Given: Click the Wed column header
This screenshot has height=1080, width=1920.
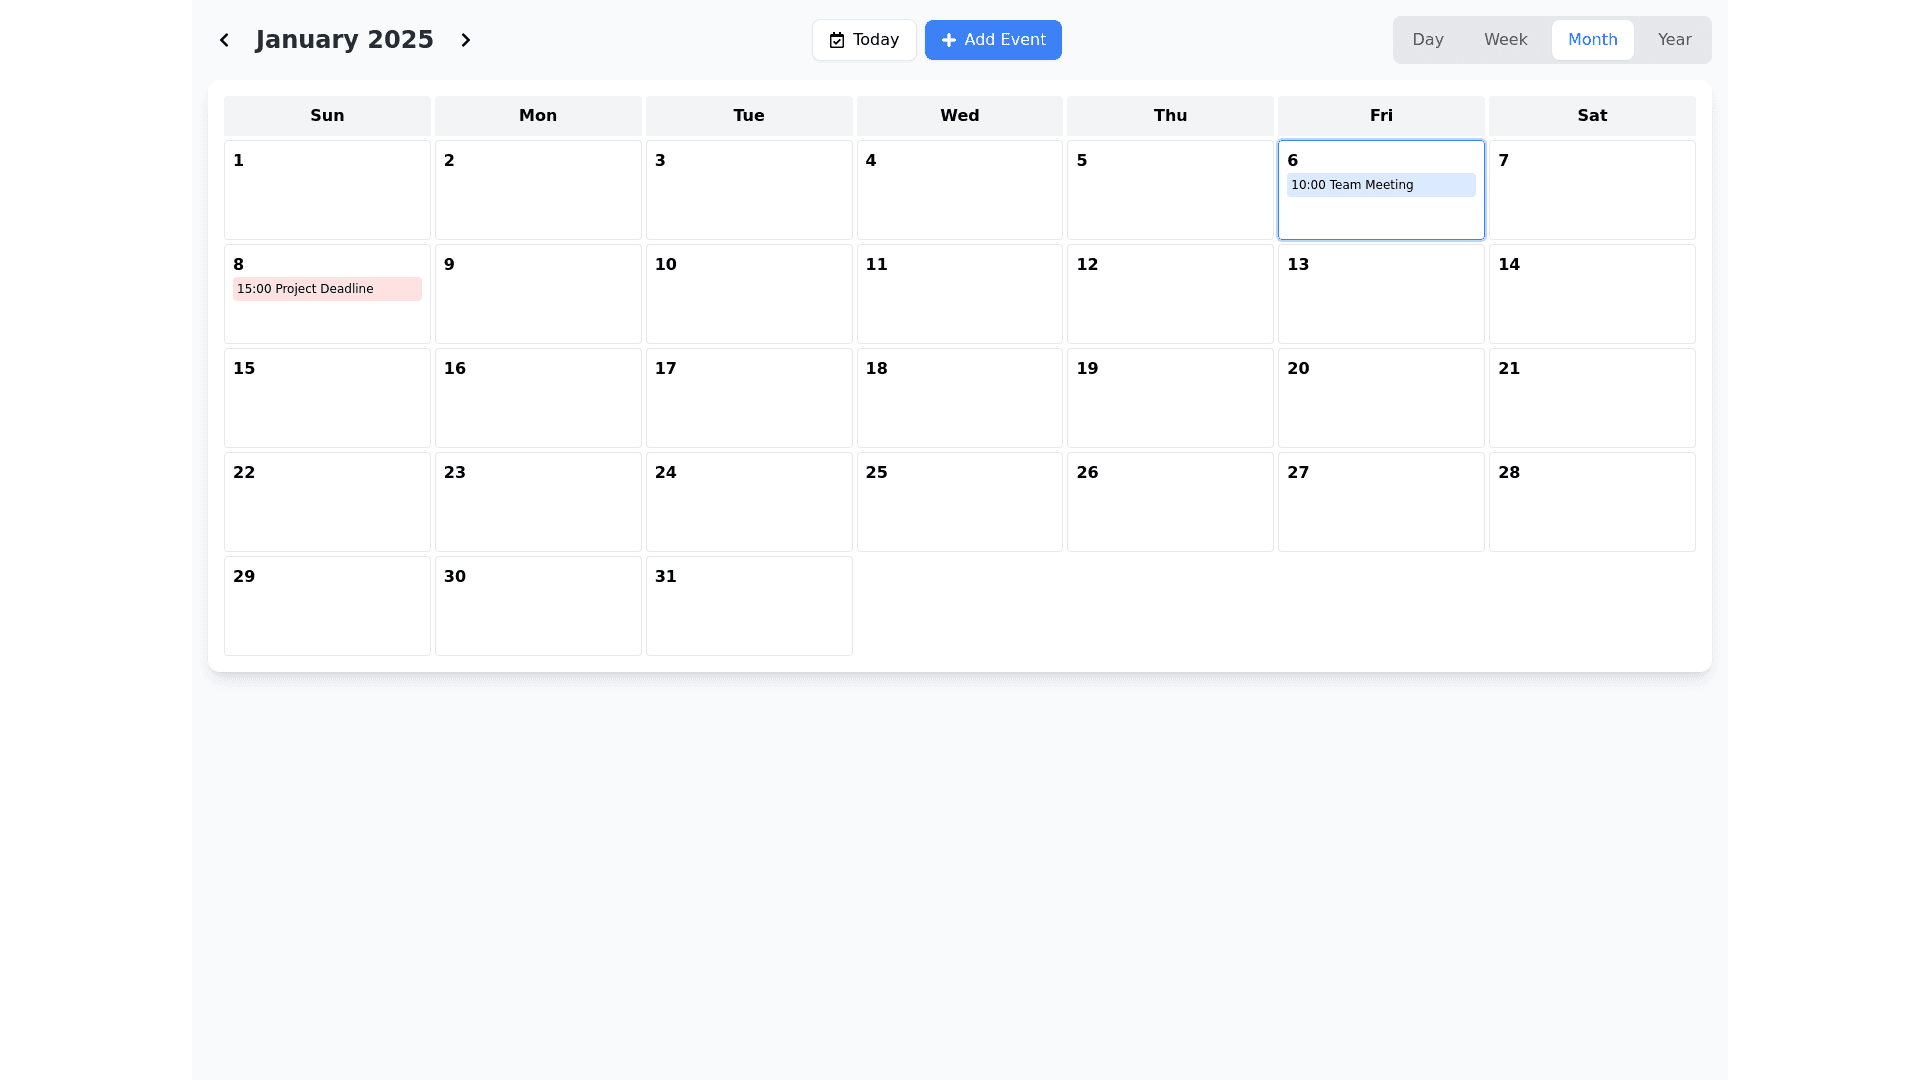Looking at the screenshot, I should (959, 116).
